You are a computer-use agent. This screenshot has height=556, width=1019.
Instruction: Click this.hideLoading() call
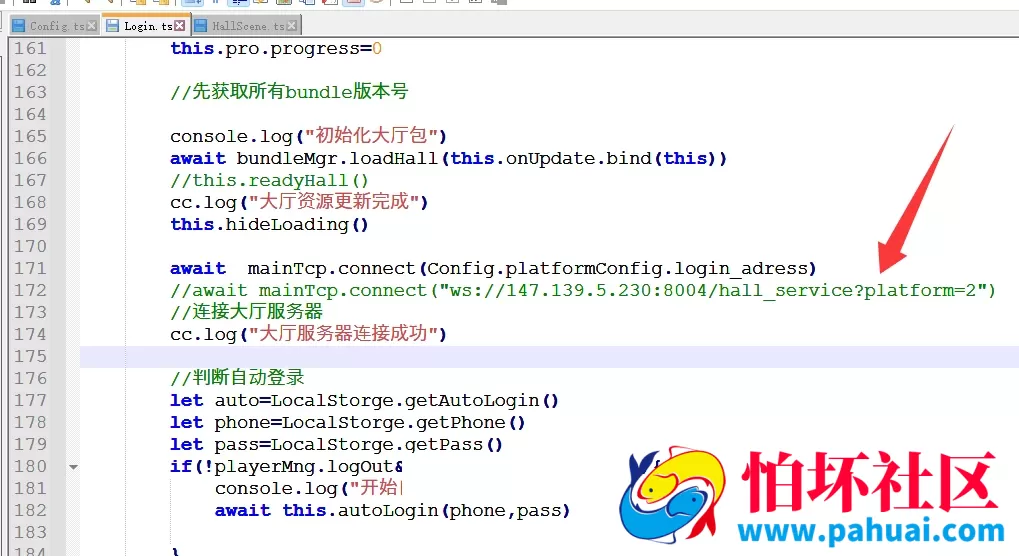point(269,225)
